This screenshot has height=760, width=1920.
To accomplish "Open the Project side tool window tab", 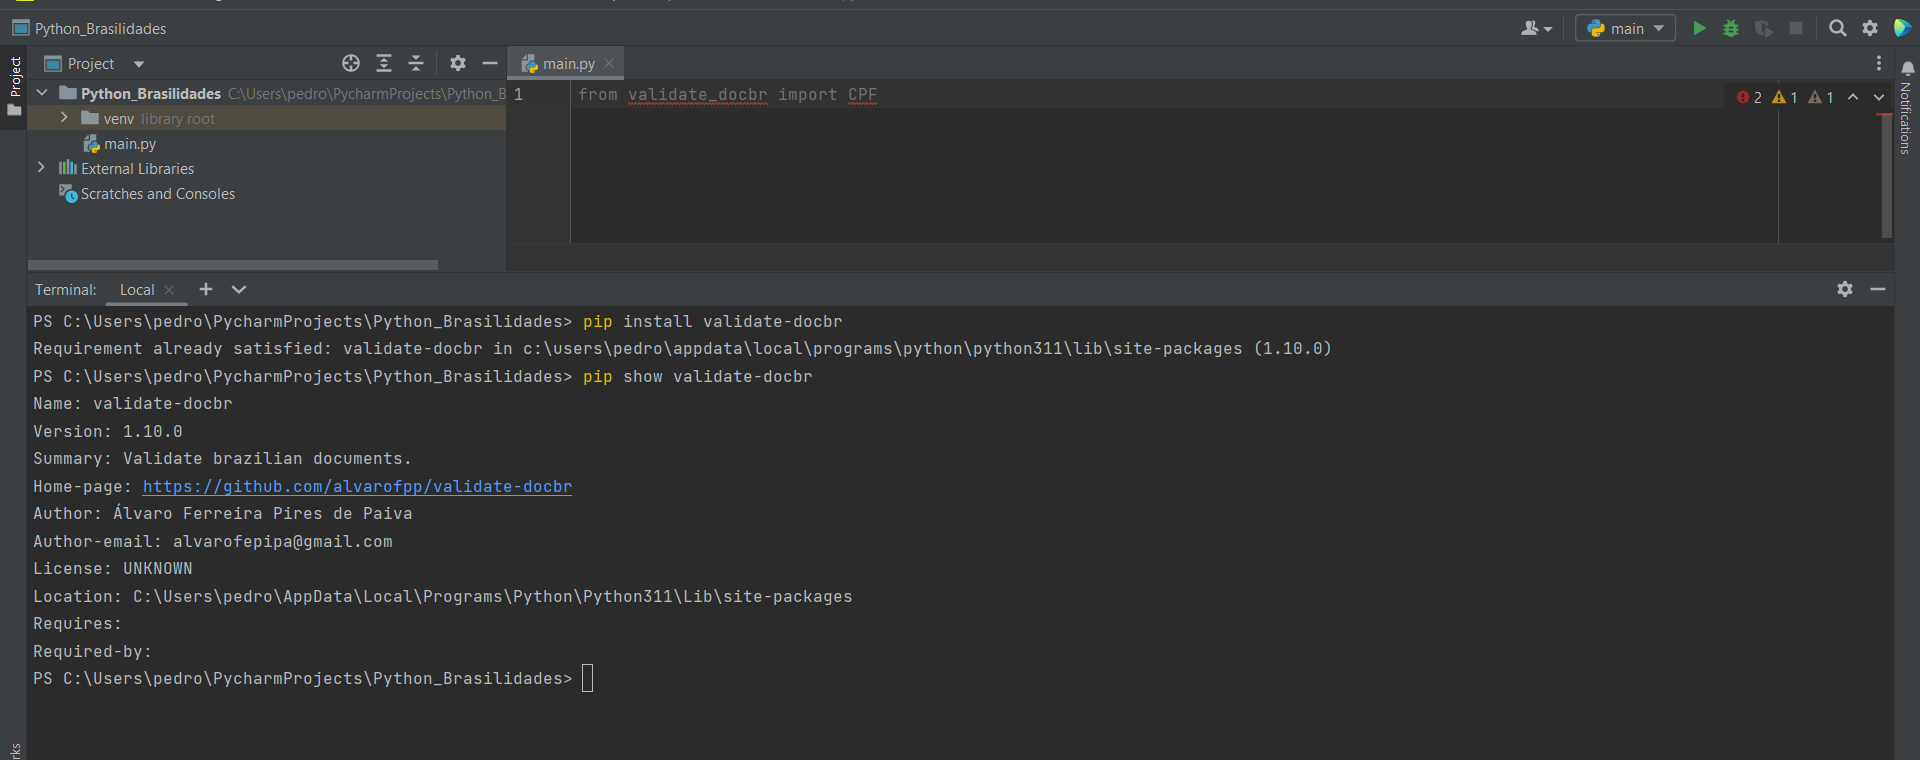I will (x=14, y=86).
